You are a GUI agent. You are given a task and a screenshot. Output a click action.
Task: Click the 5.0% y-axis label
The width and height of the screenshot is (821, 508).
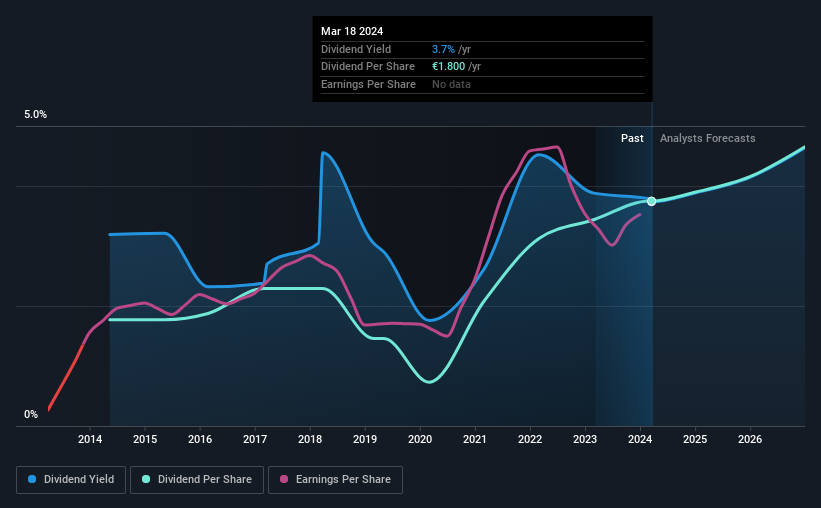[x=35, y=115]
